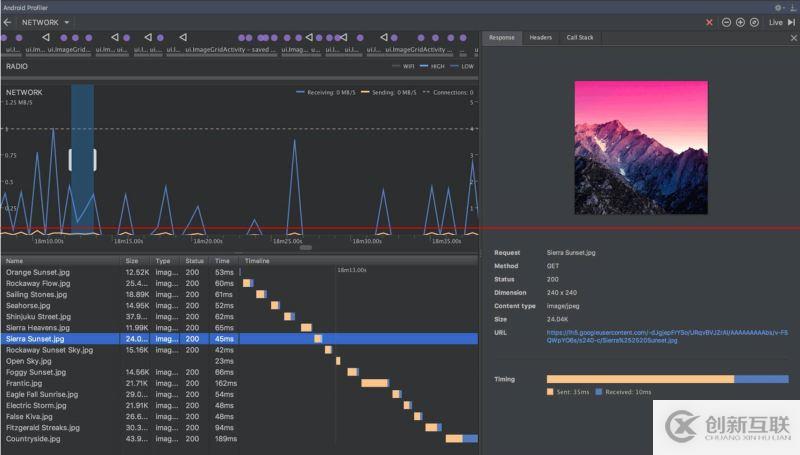Zoom in the timeline with plus icon
Screen dimensions: 800x455
[740, 22]
